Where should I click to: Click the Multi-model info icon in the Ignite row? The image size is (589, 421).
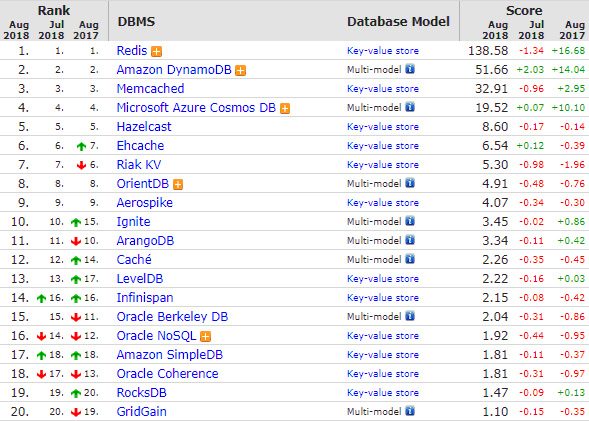click(x=410, y=221)
